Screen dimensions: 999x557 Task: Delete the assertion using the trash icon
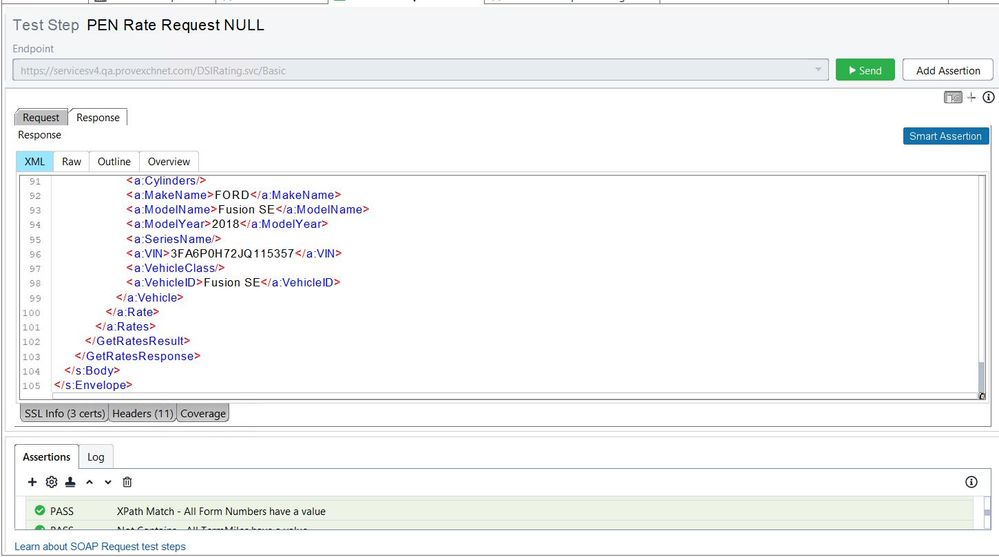point(127,482)
